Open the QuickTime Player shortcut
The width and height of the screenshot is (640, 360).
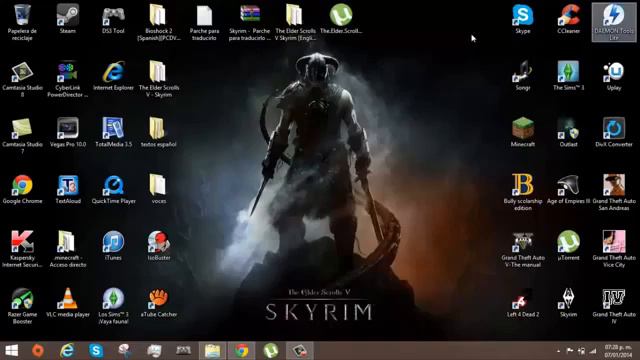pyautogui.click(x=113, y=189)
